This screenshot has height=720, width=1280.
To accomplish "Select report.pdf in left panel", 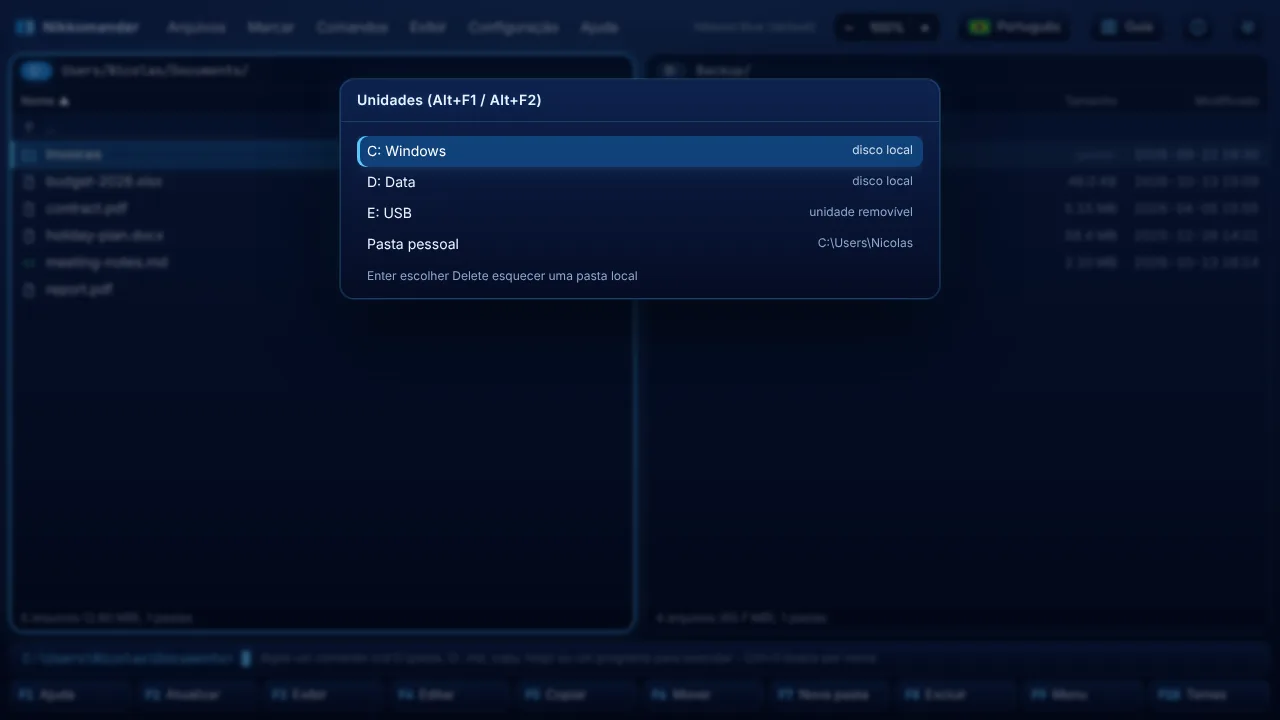I will 322,290.
